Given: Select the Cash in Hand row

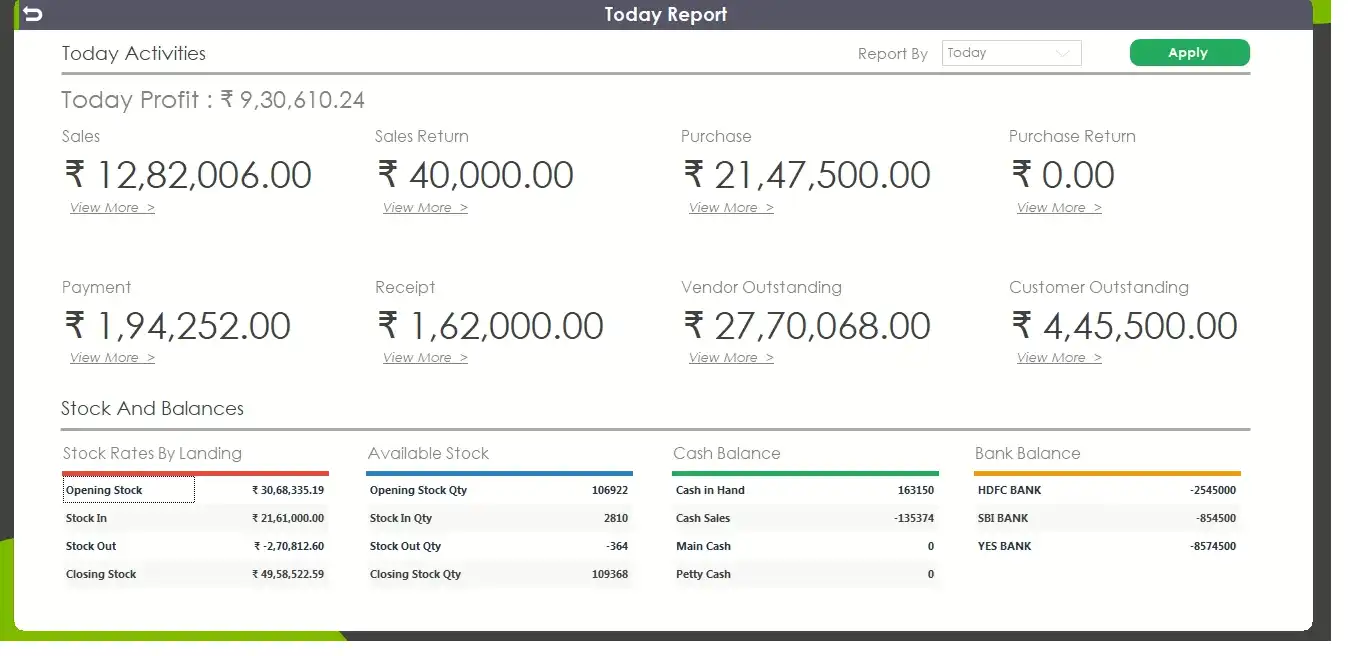Looking at the screenshot, I should click(804, 490).
